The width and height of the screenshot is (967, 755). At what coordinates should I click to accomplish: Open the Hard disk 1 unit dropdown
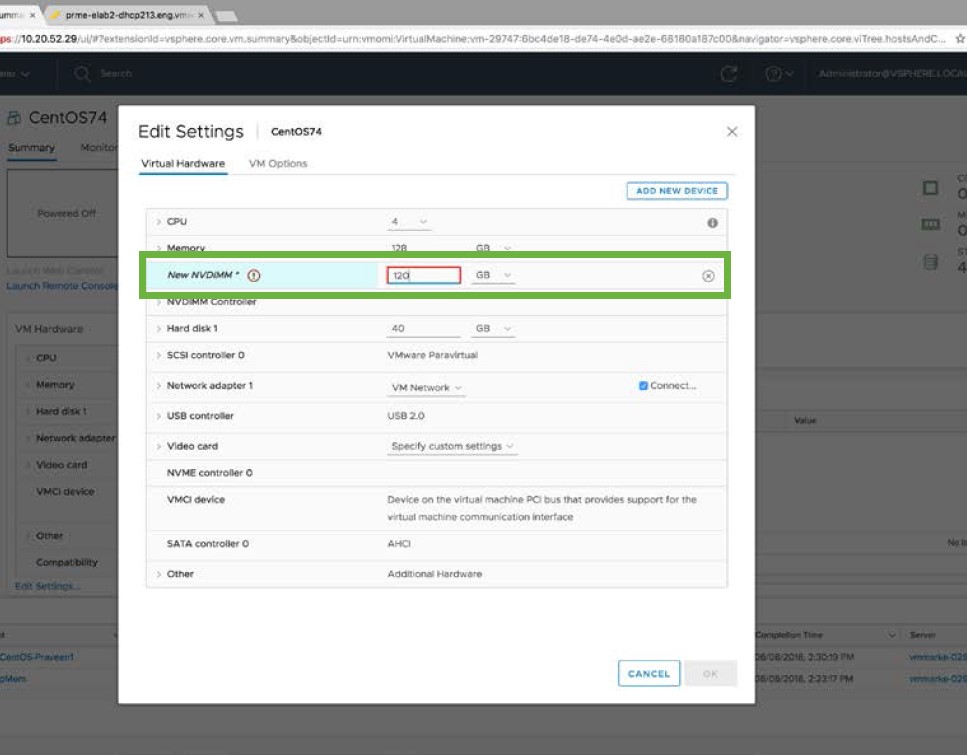coord(493,329)
